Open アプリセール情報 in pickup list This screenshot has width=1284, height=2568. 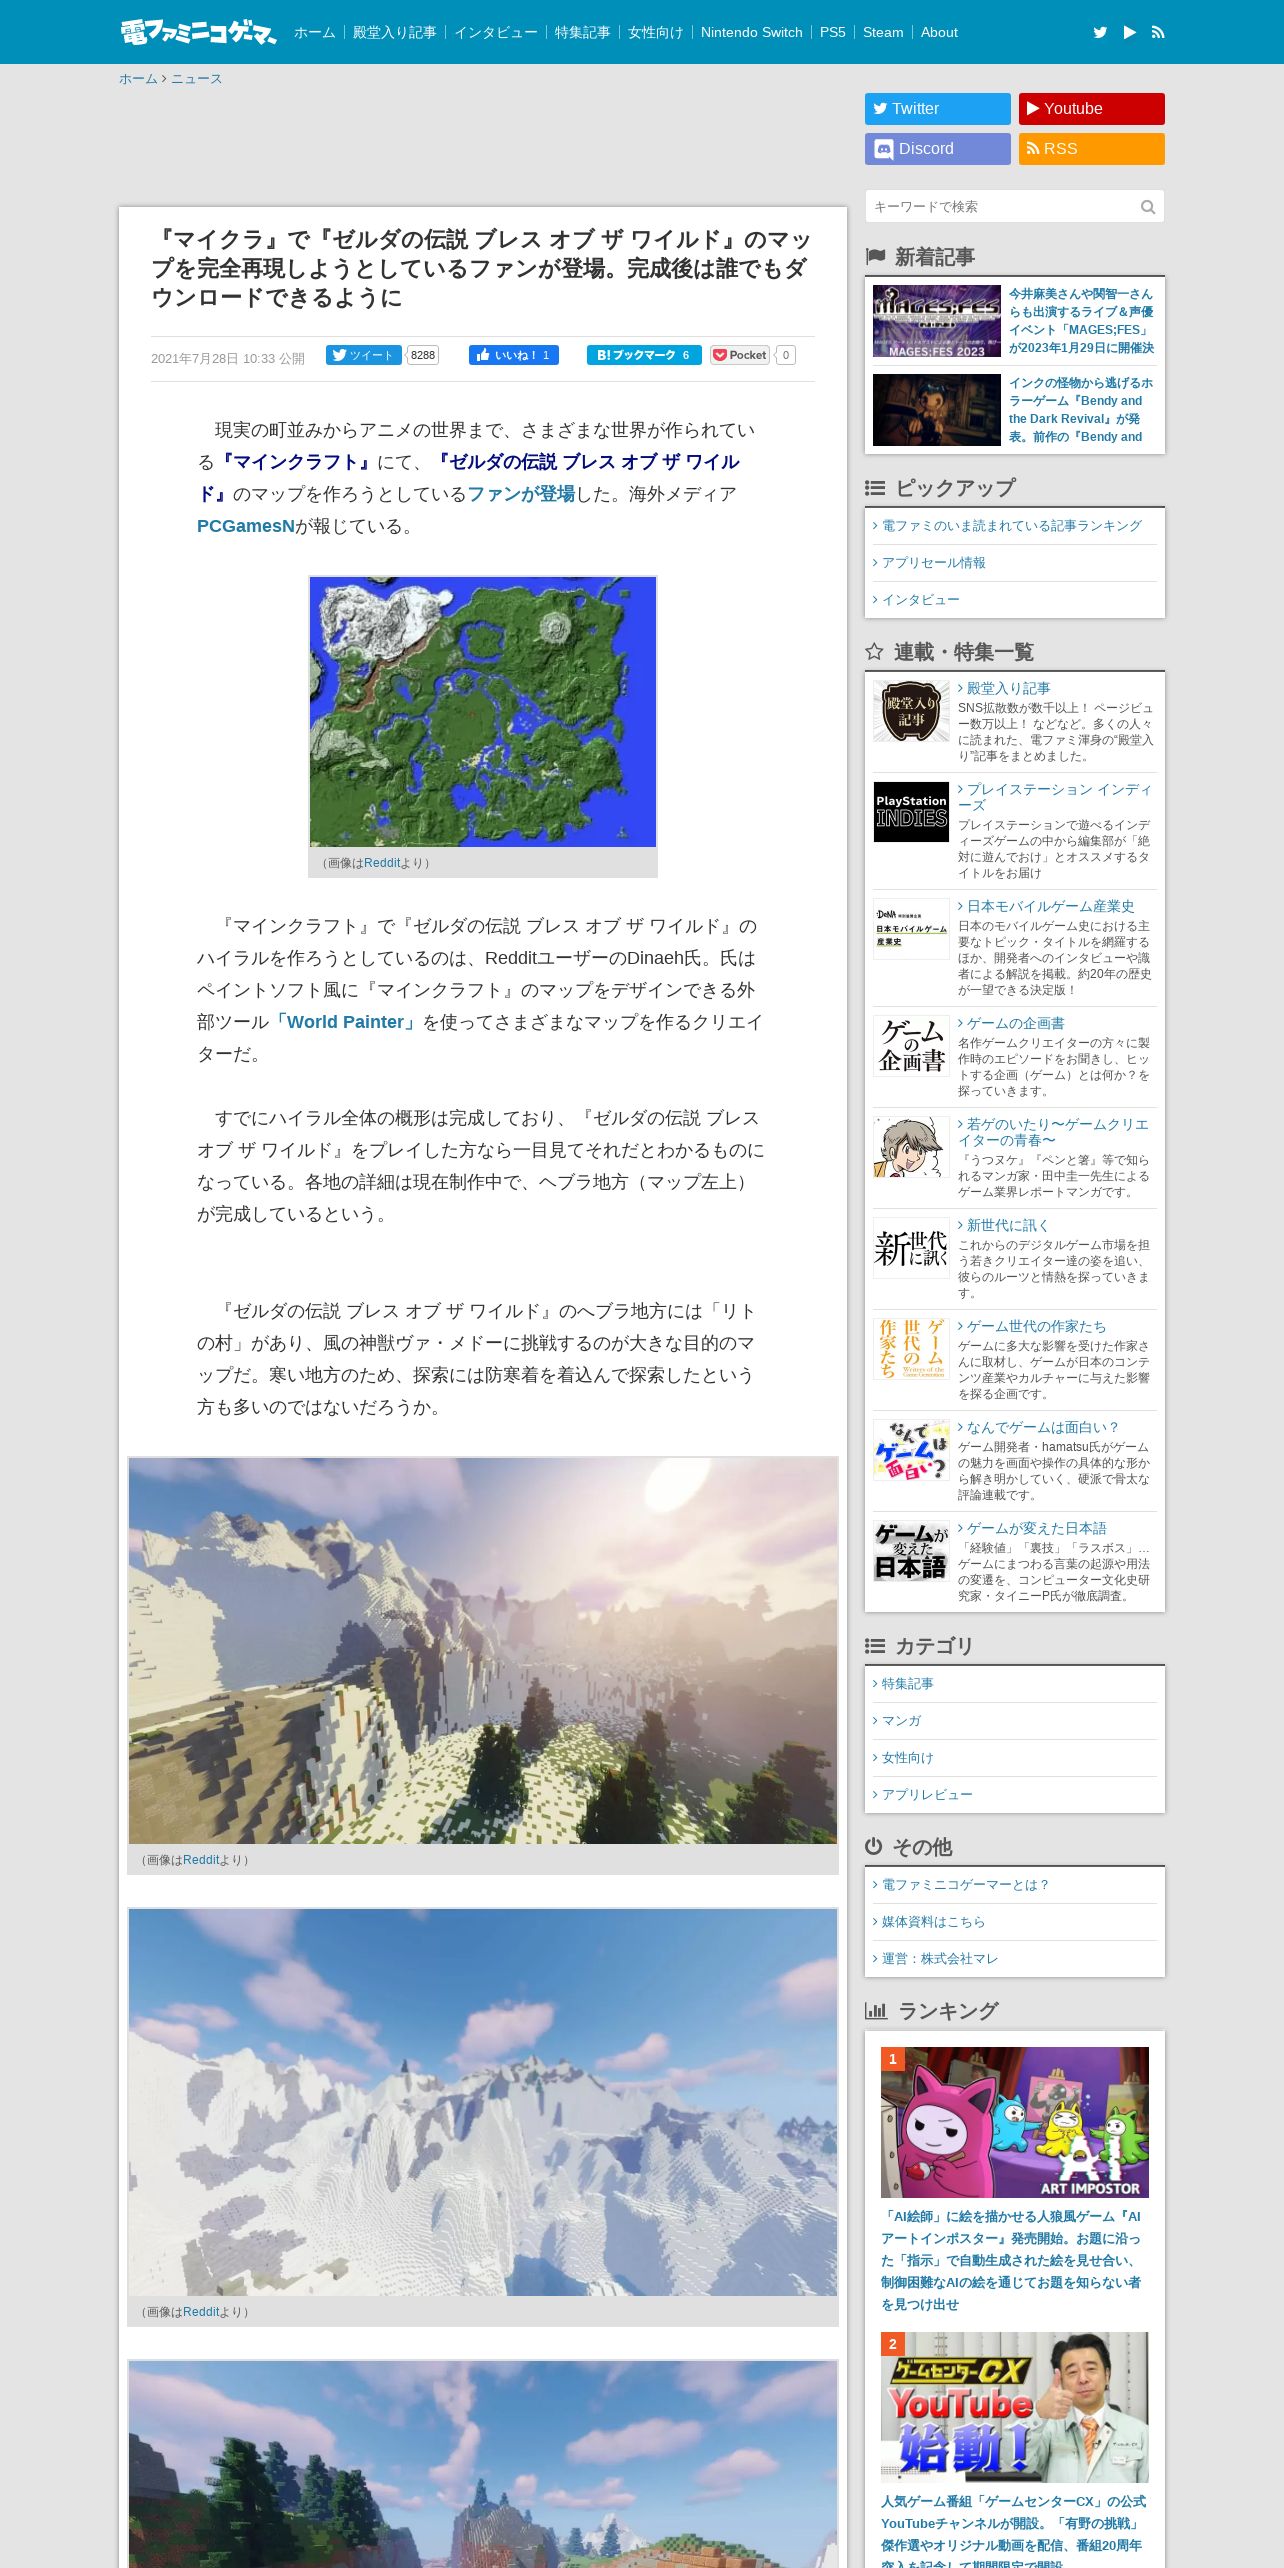[933, 563]
